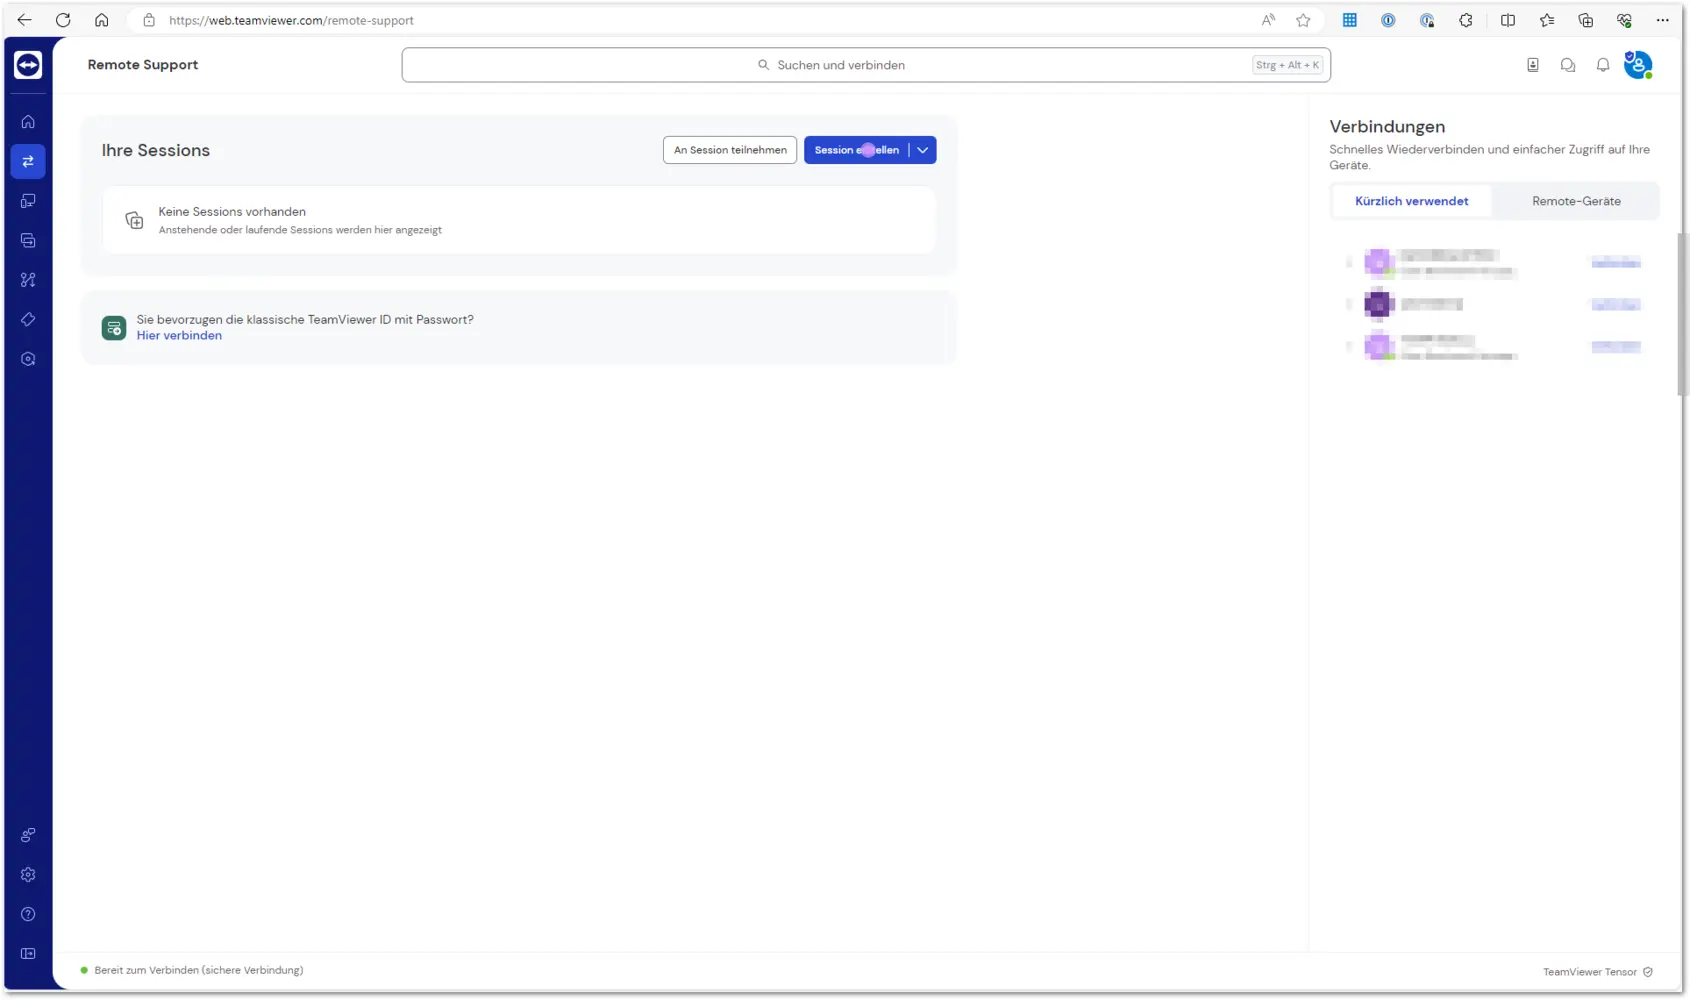Select the Remote Support arrows icon in sidebar
Image resolution: width=1690 pixels, height=1000 pixels.
tap(28, 161)
